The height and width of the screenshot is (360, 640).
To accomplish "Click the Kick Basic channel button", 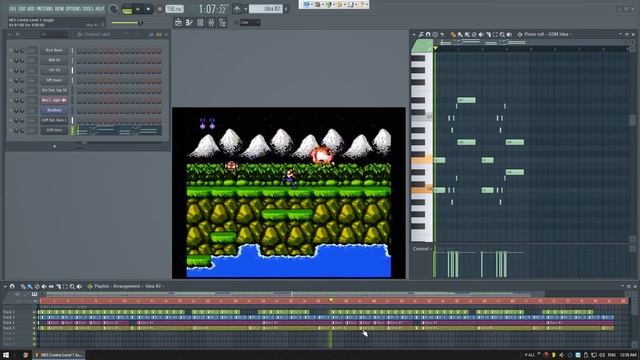I will (54, 51).
